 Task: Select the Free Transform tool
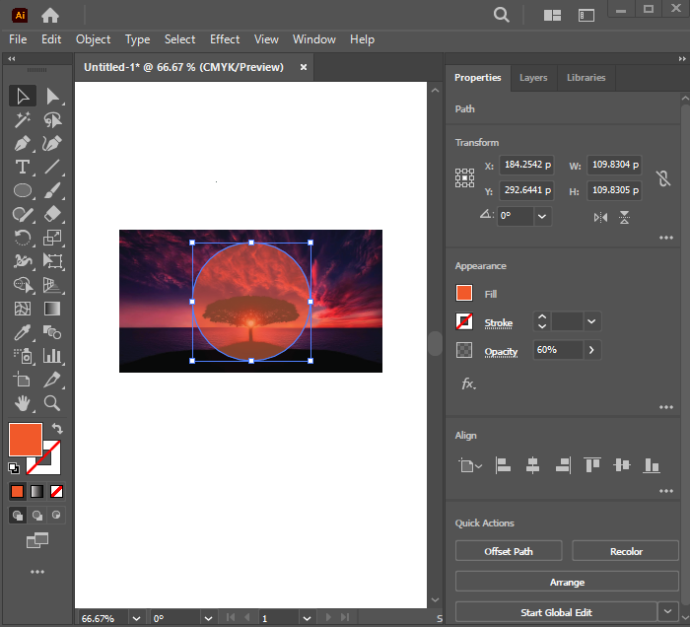(52, 261)
